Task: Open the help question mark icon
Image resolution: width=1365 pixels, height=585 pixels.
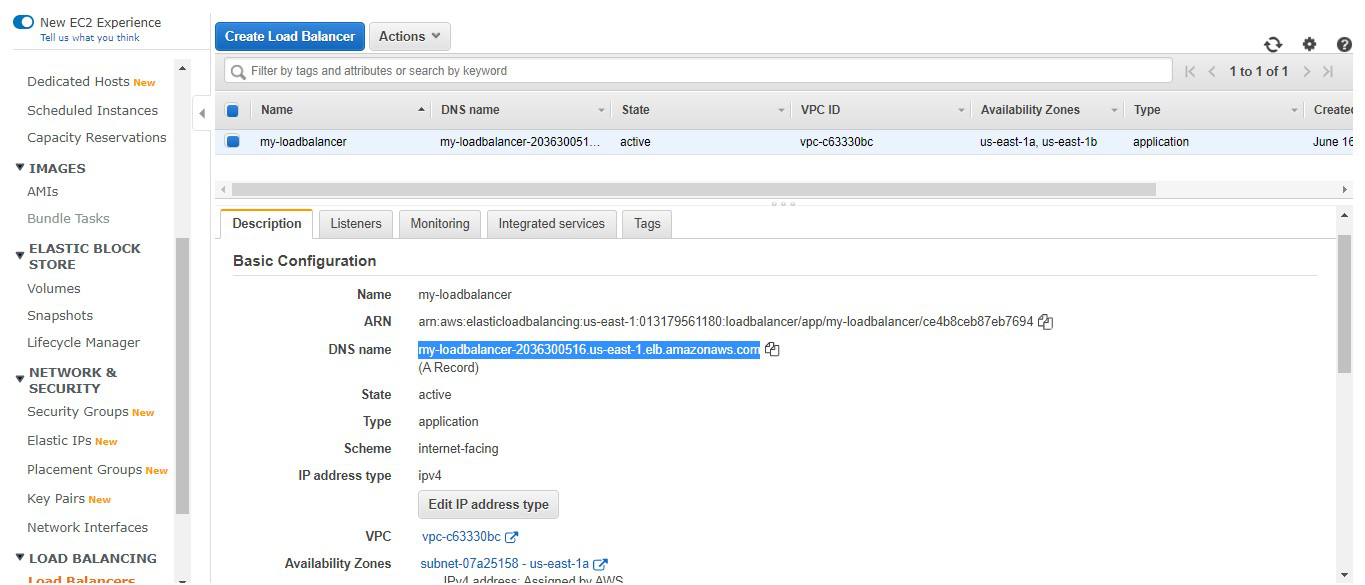Action: [1344, 44]
